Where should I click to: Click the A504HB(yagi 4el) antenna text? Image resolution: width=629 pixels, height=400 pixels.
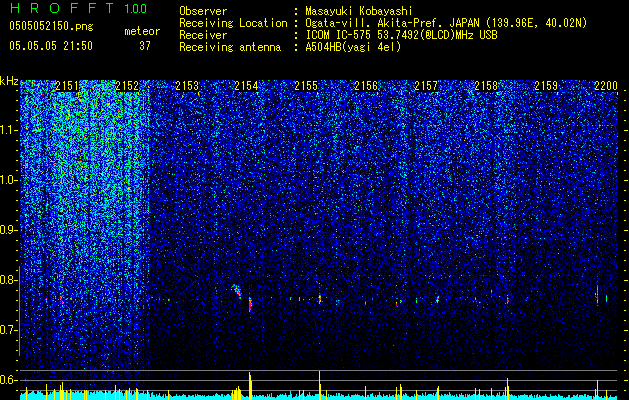(x=353, y=47)
